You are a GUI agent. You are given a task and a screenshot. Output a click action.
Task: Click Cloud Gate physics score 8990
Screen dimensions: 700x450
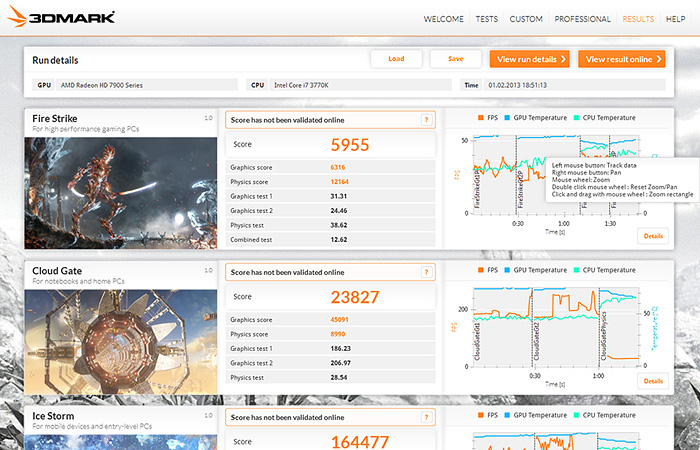coord(338,334)
